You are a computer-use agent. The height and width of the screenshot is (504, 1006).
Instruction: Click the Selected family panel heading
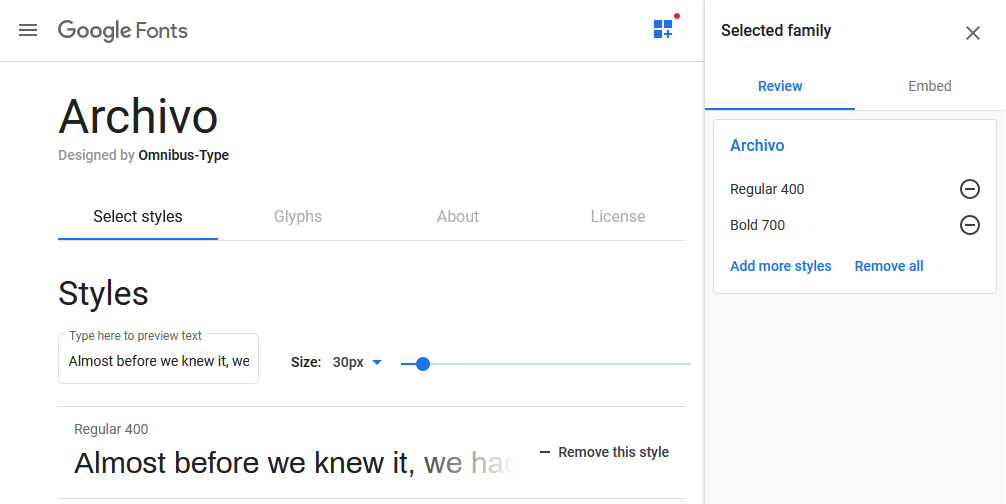point(776,31)
